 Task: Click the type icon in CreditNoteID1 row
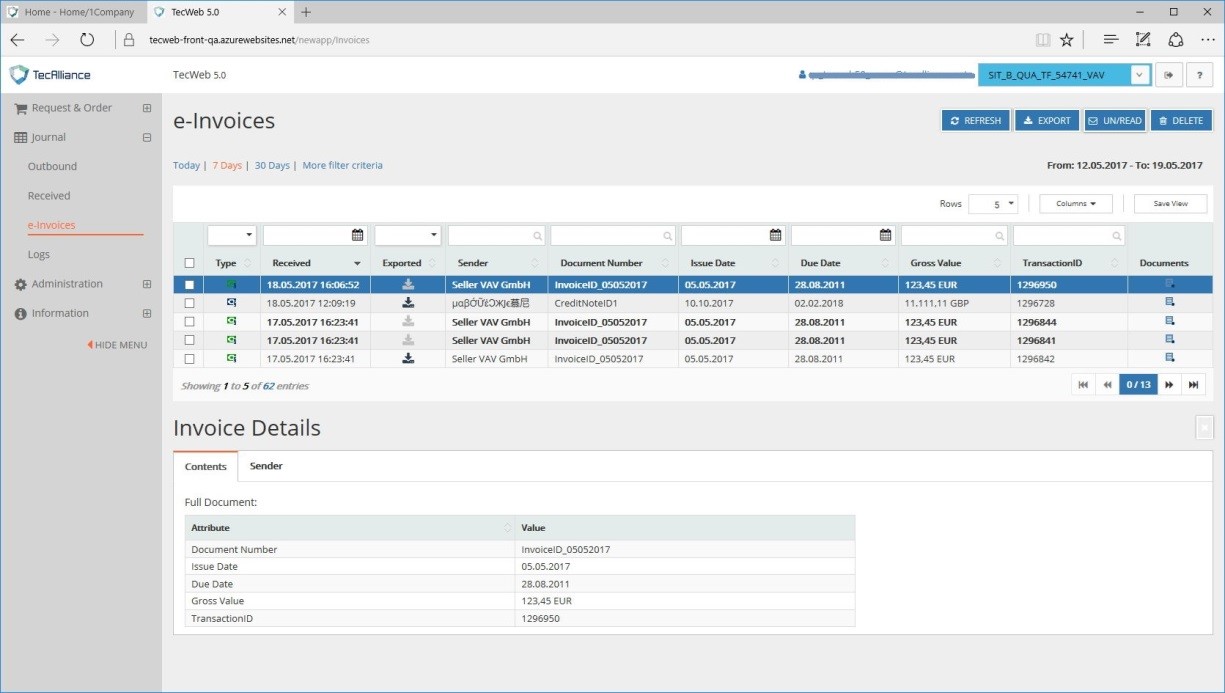pos(232,302)
